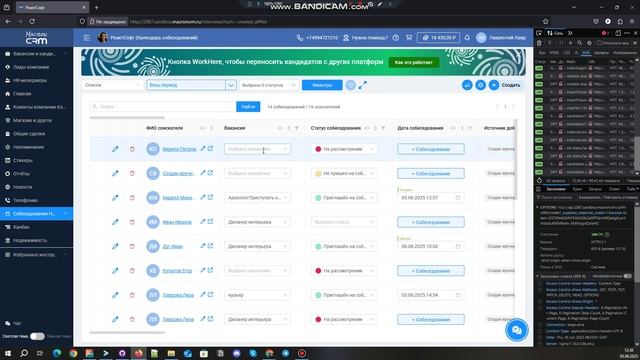
Task: Open Выбрать статус dropdown in Иван Иванов row
Action: (344, 222)
